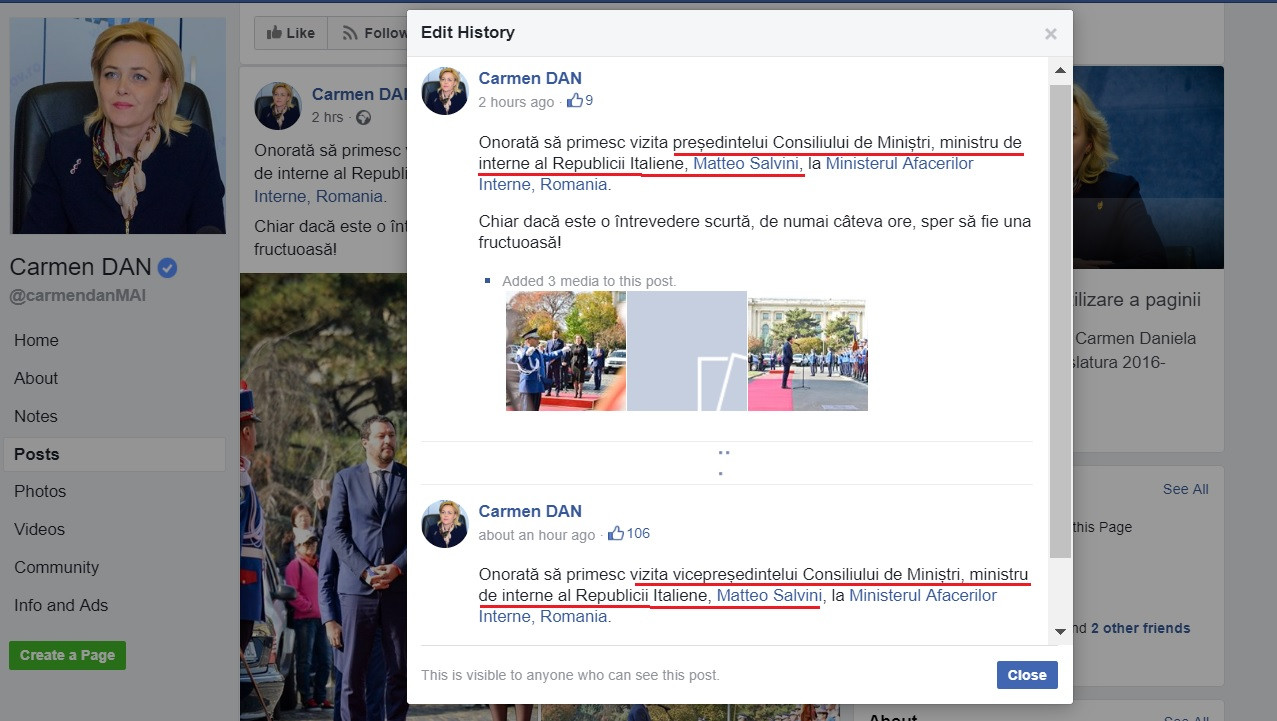The image size is (1277, 721).
Task: Click See All link in right sidebar
Action: point(1185,489)
